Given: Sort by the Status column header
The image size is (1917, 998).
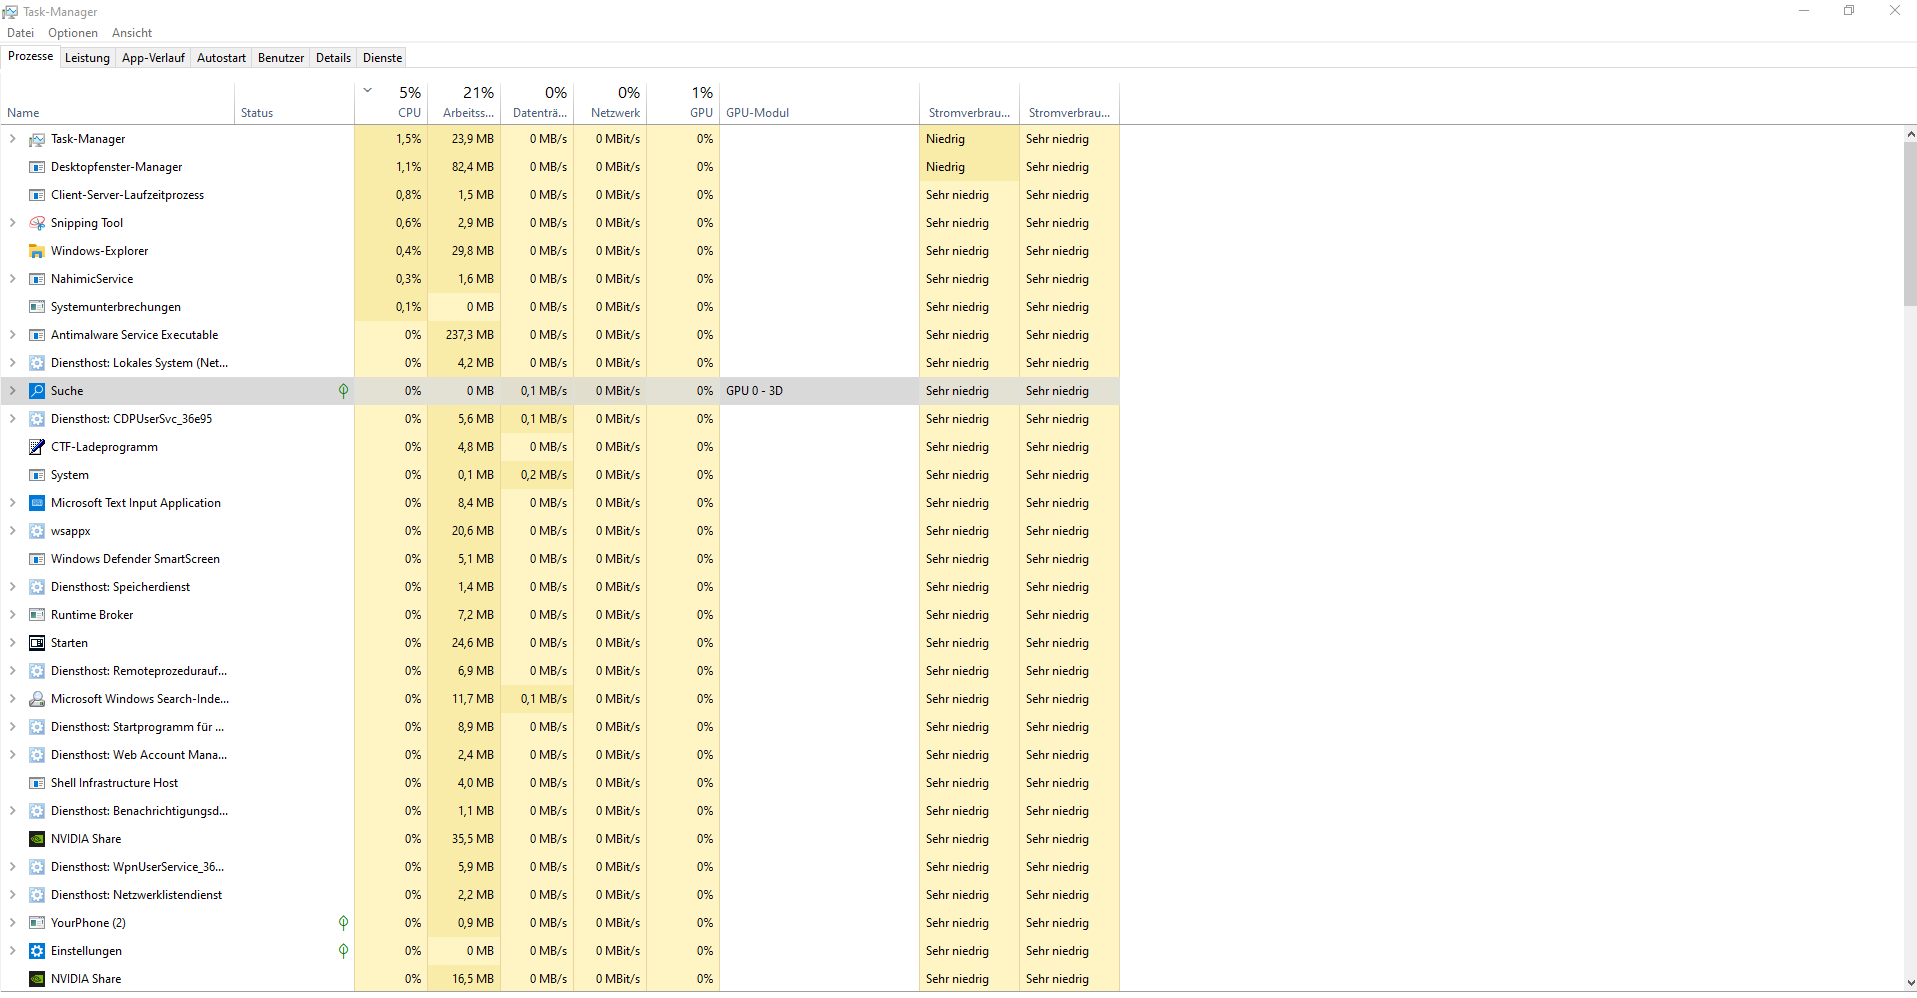Looking at the screenshot, I should point(295,102).
